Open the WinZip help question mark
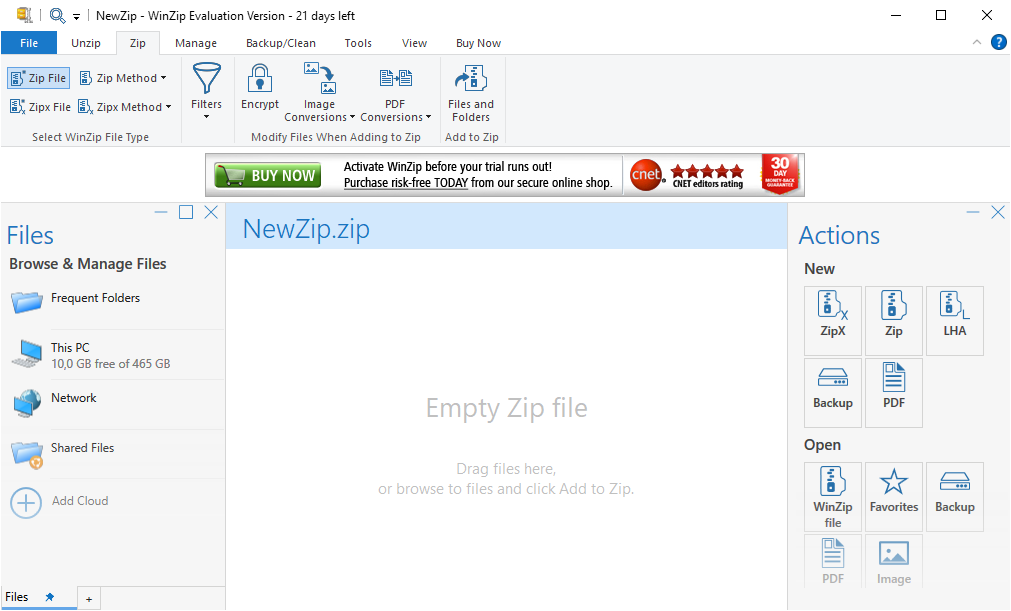1011x611 pixels. tap(998, 43)
